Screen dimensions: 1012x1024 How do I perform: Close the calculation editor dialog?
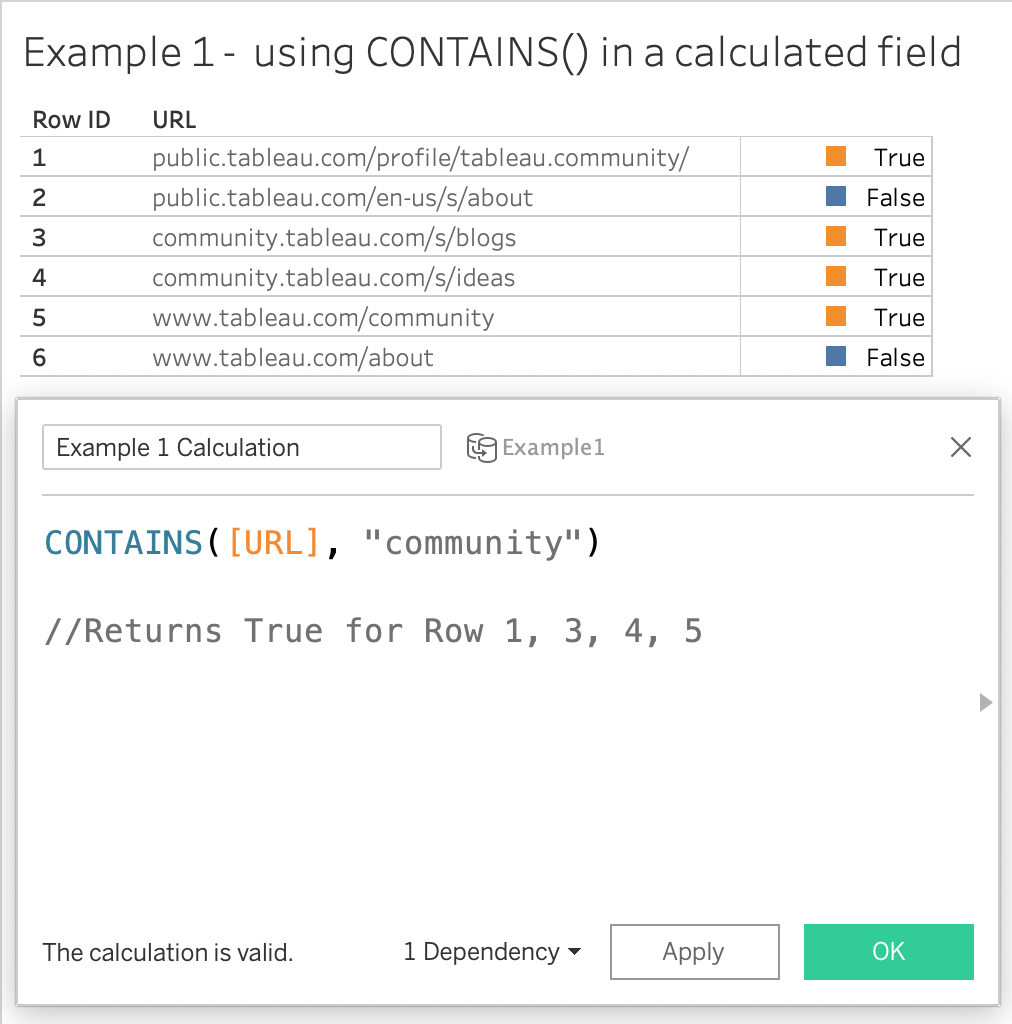(960, 447)
